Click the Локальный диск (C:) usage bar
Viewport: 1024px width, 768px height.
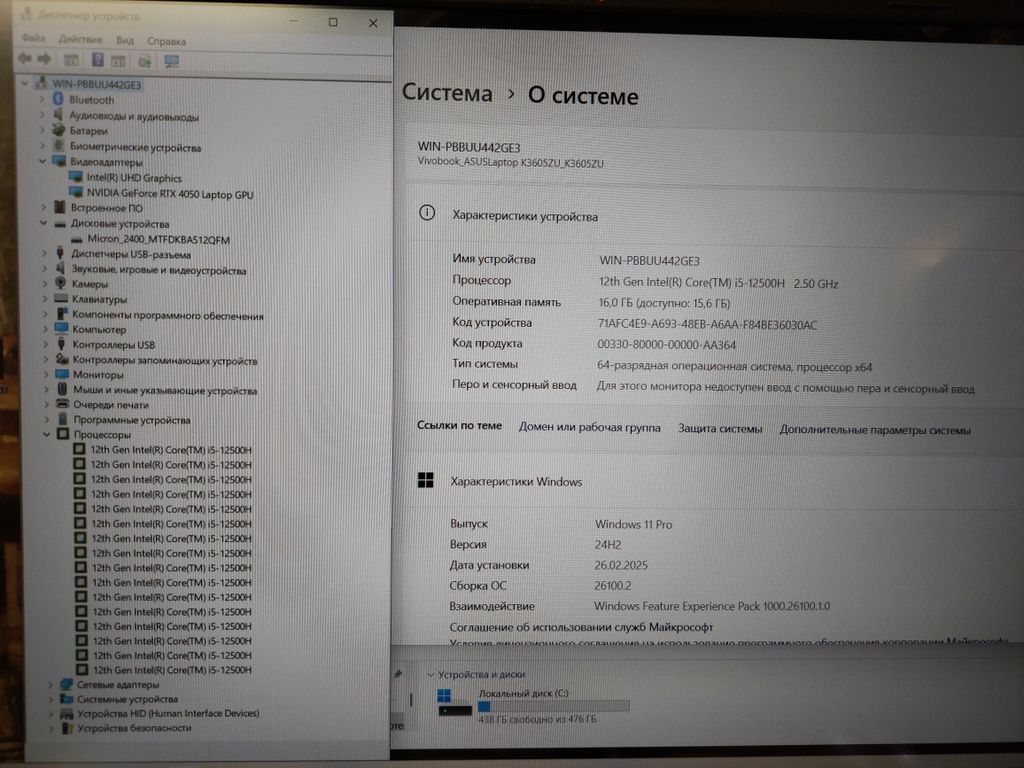pos(553,706)
